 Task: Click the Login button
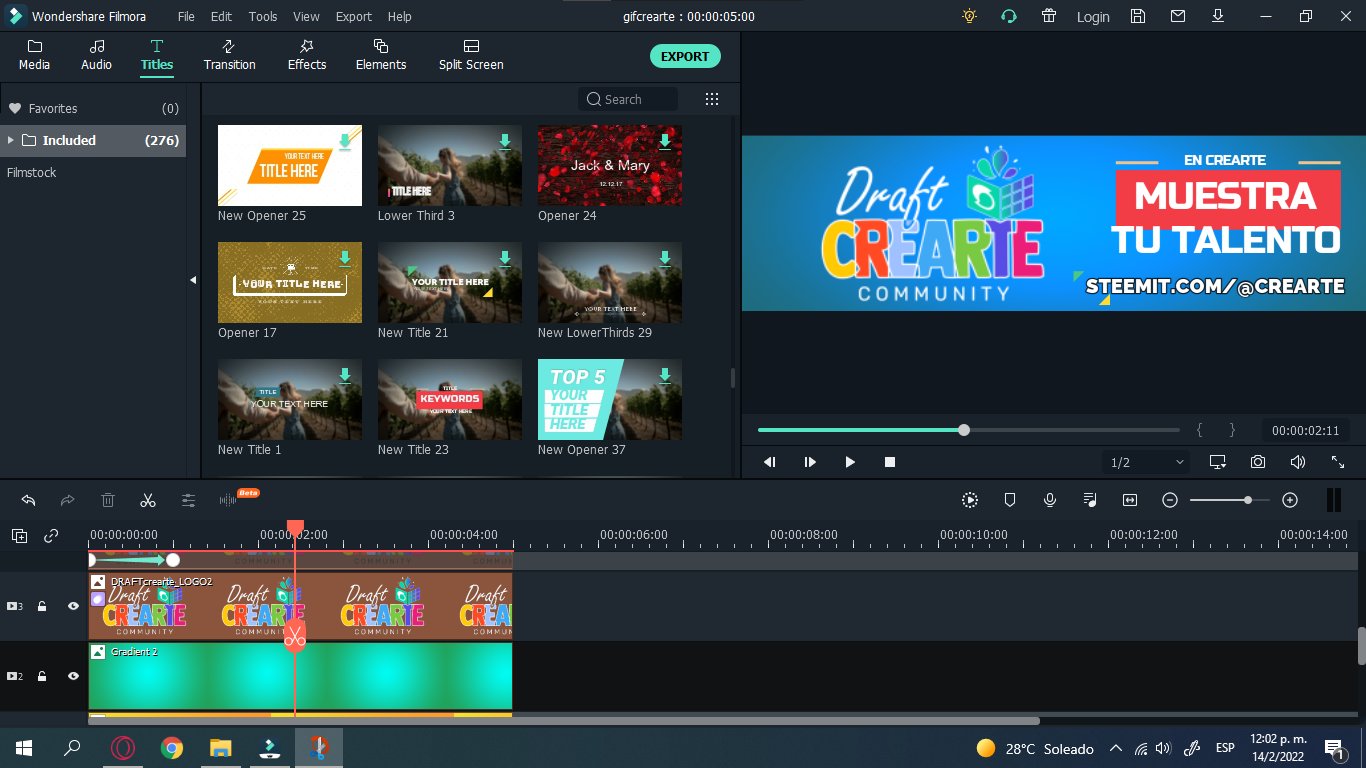1093,17
